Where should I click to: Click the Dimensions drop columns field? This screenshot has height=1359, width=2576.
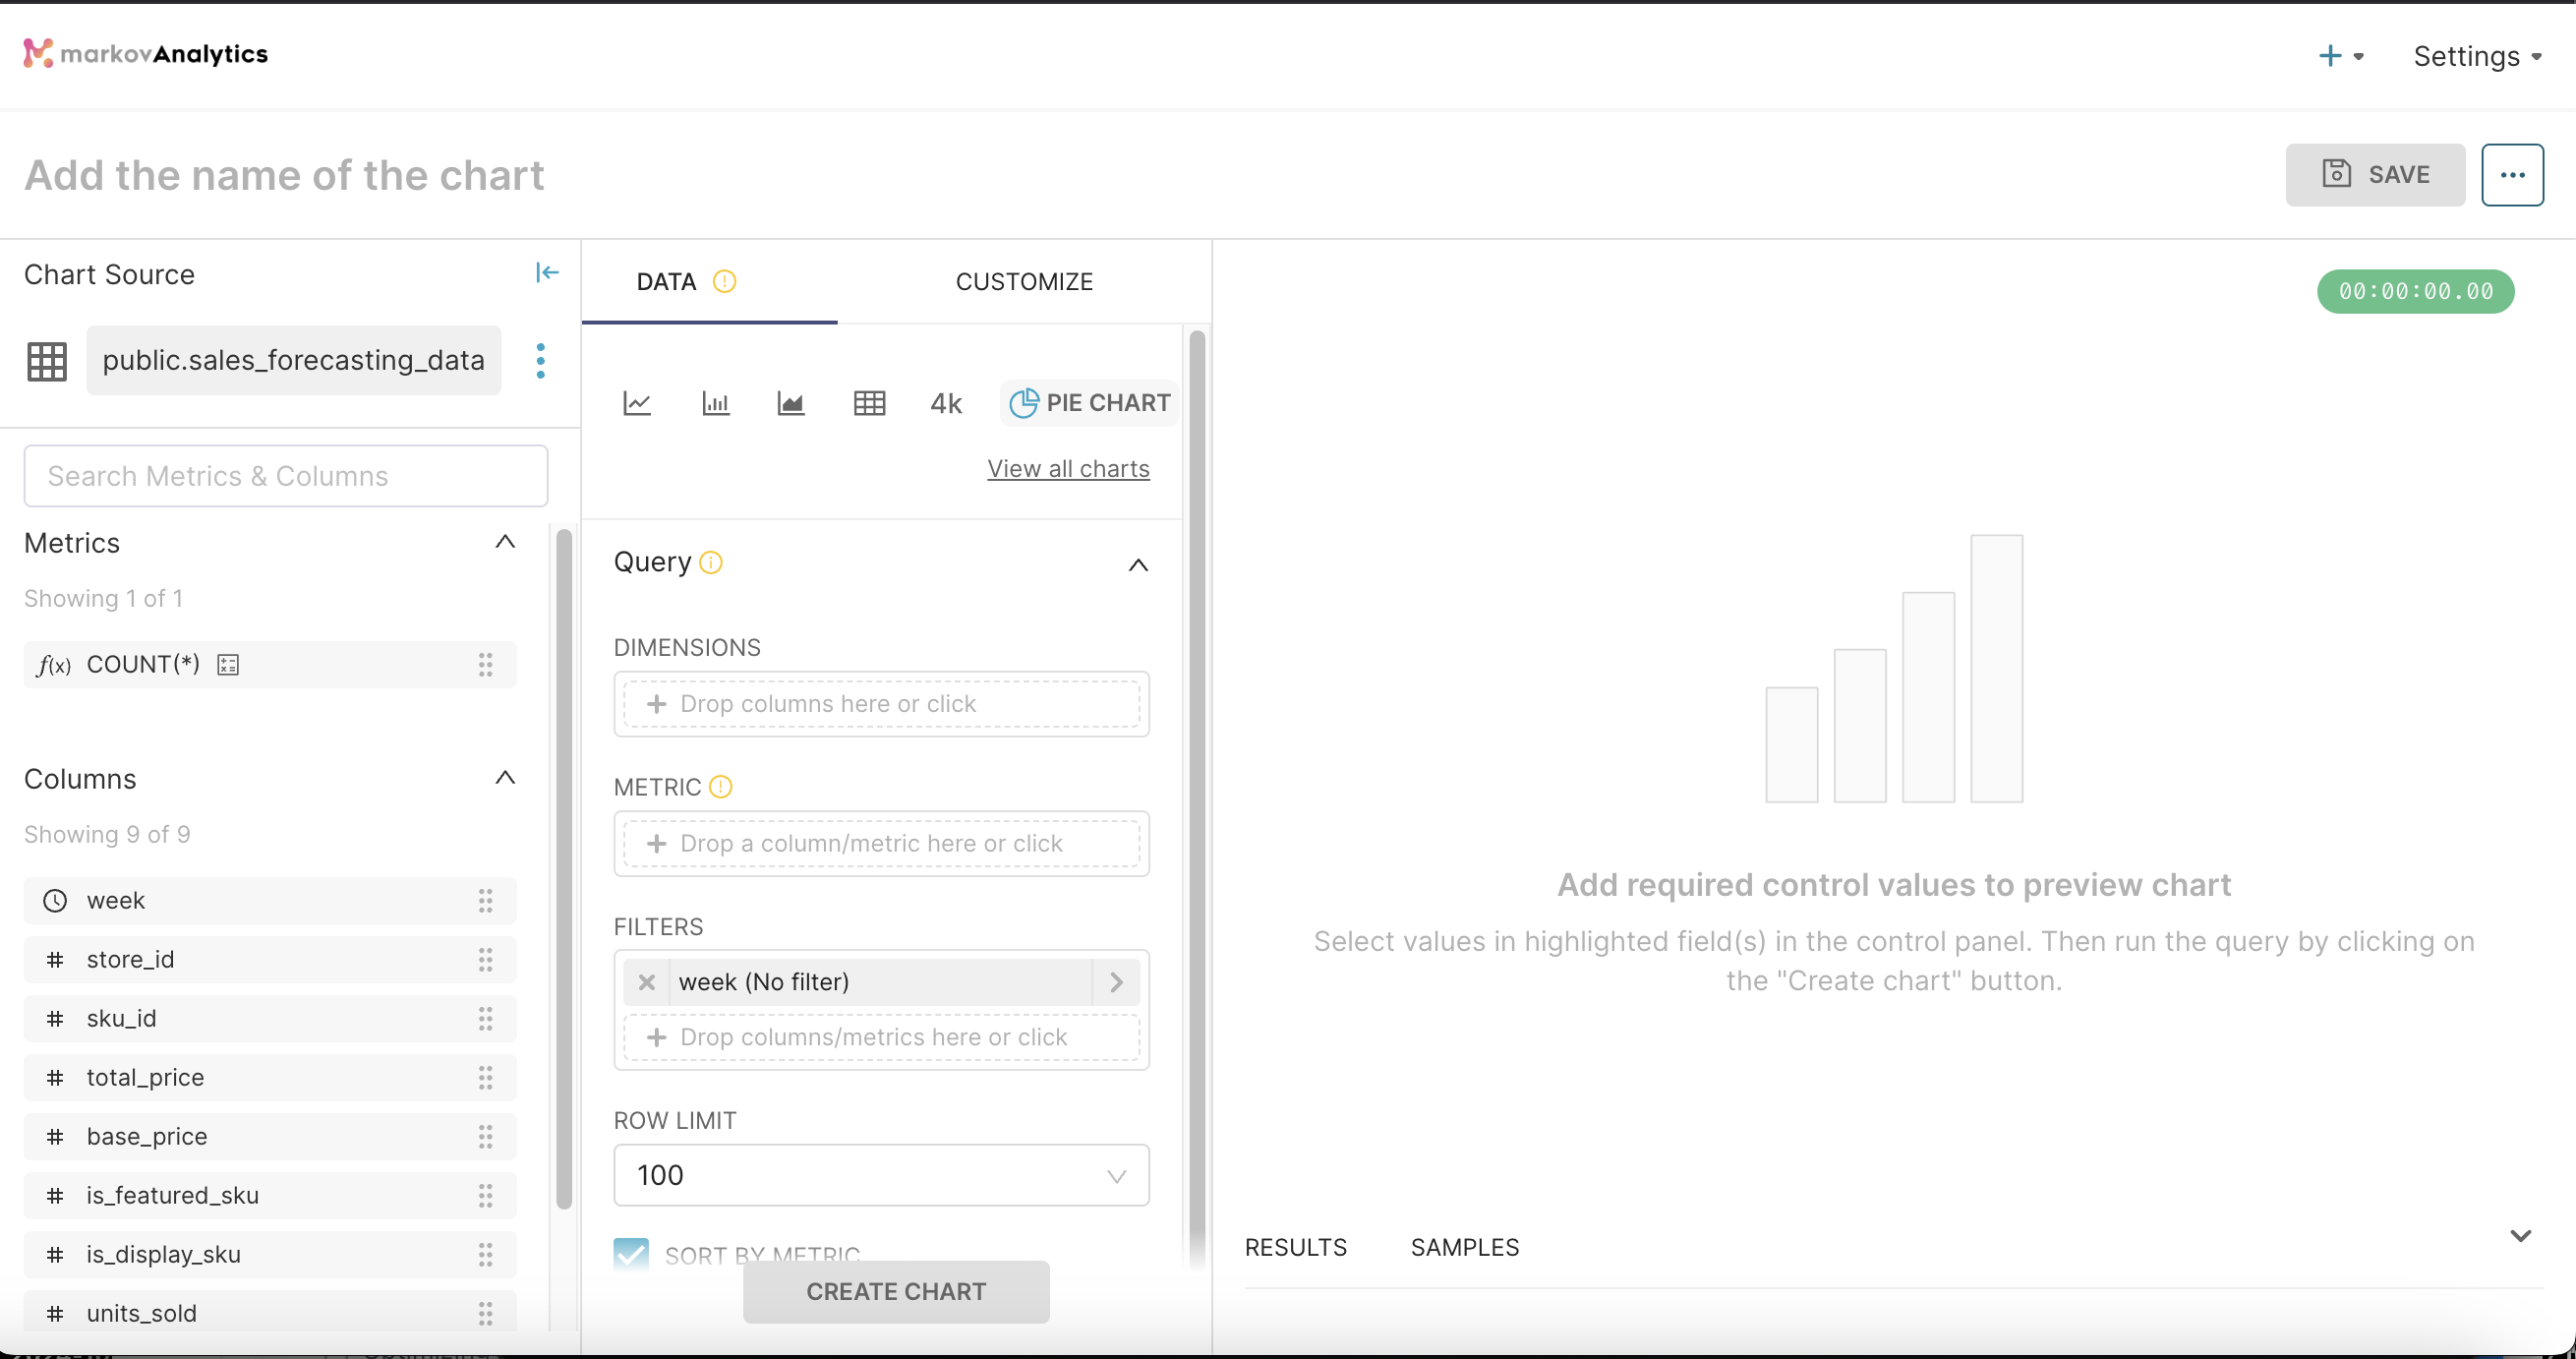pyautogui.click(x=881, y=704)
